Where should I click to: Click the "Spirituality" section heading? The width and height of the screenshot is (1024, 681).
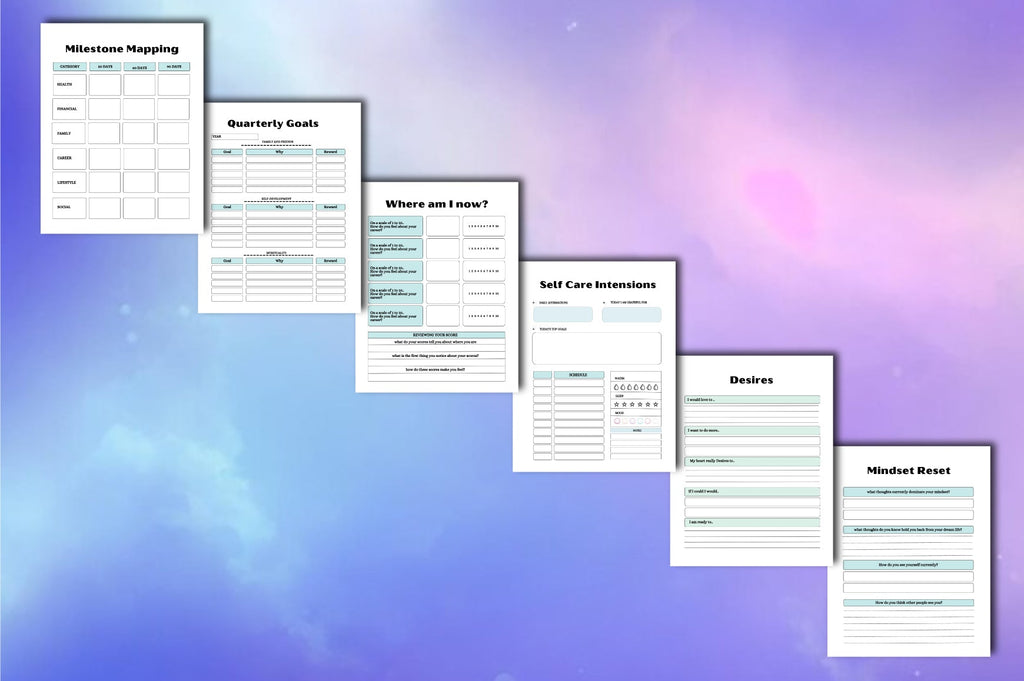[276, 253]
